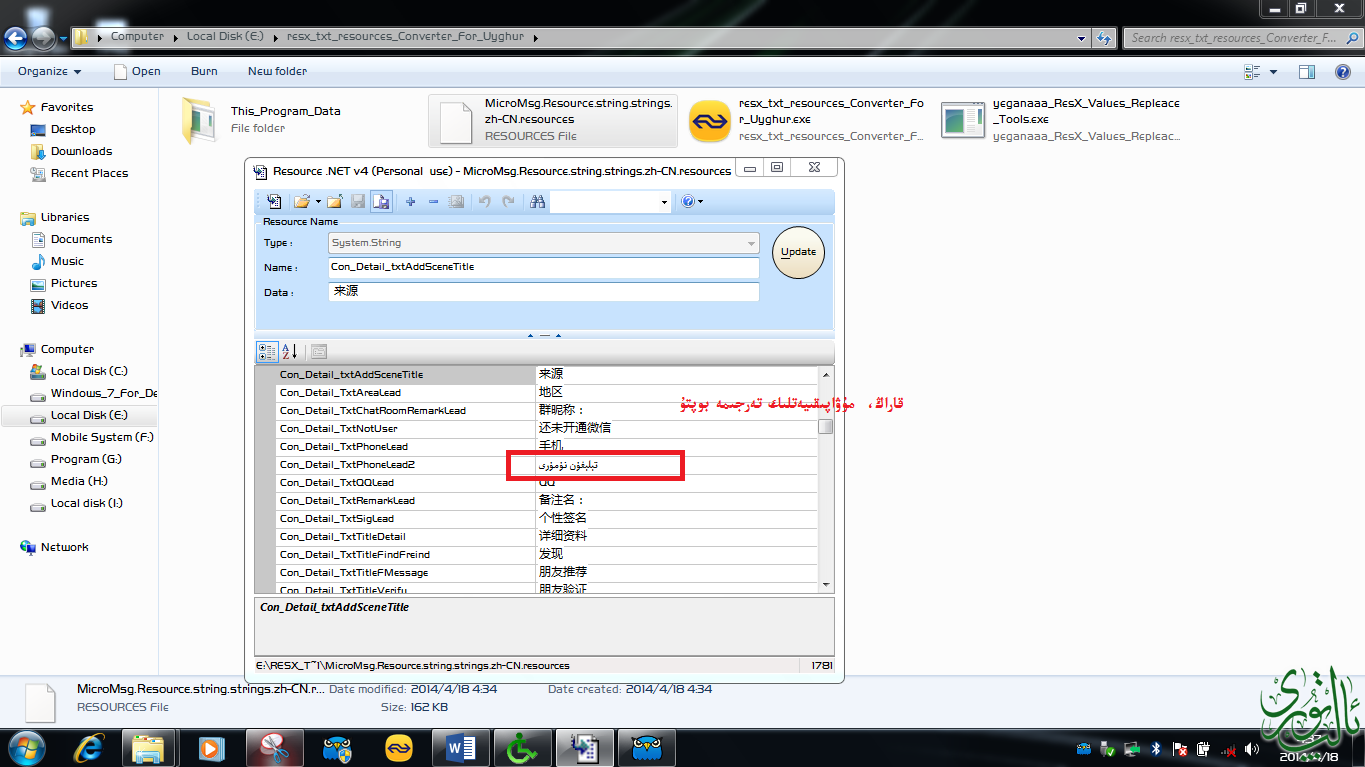Click the redo arrow icon in Resource .NET
Viewport: 1365px width, 767px height.
(x=508, y=201)
